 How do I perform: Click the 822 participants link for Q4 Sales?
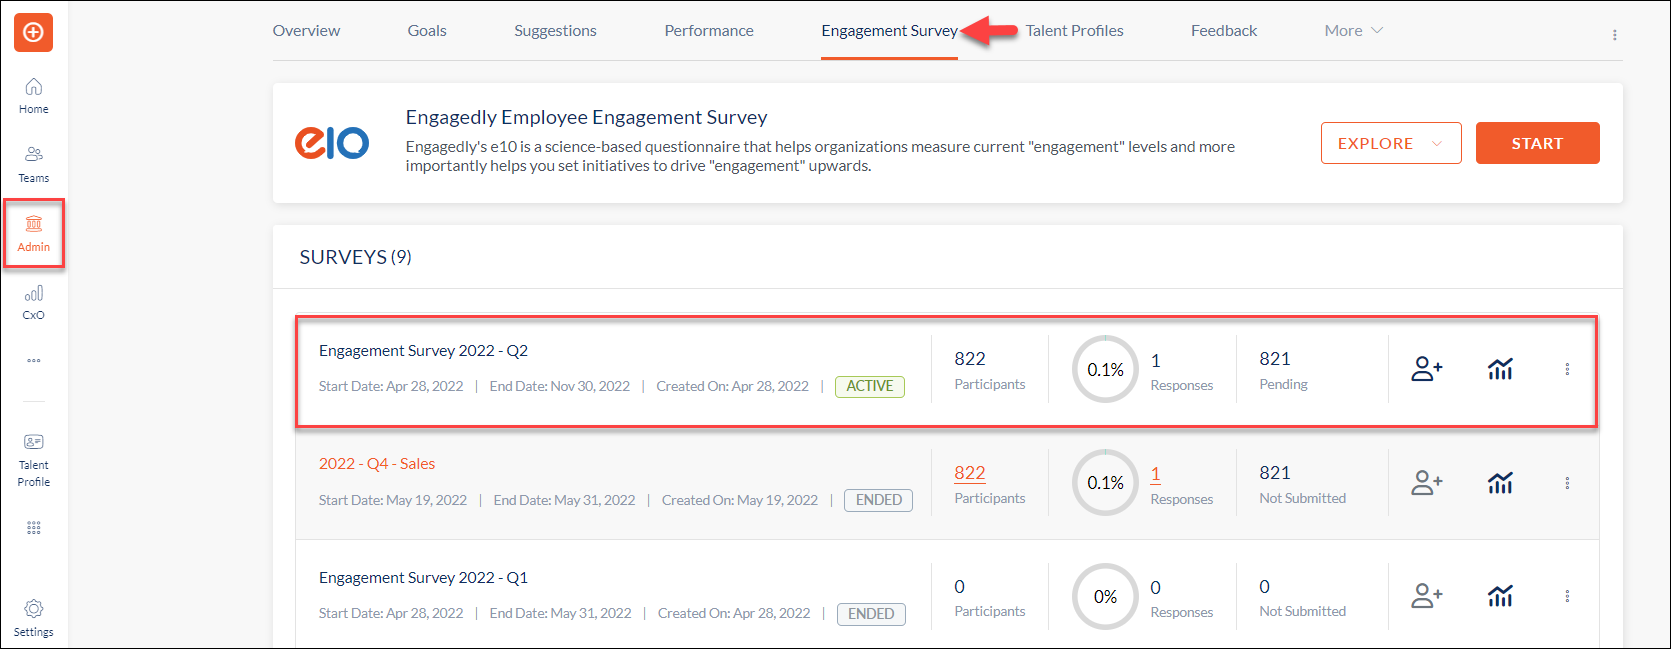969,473
